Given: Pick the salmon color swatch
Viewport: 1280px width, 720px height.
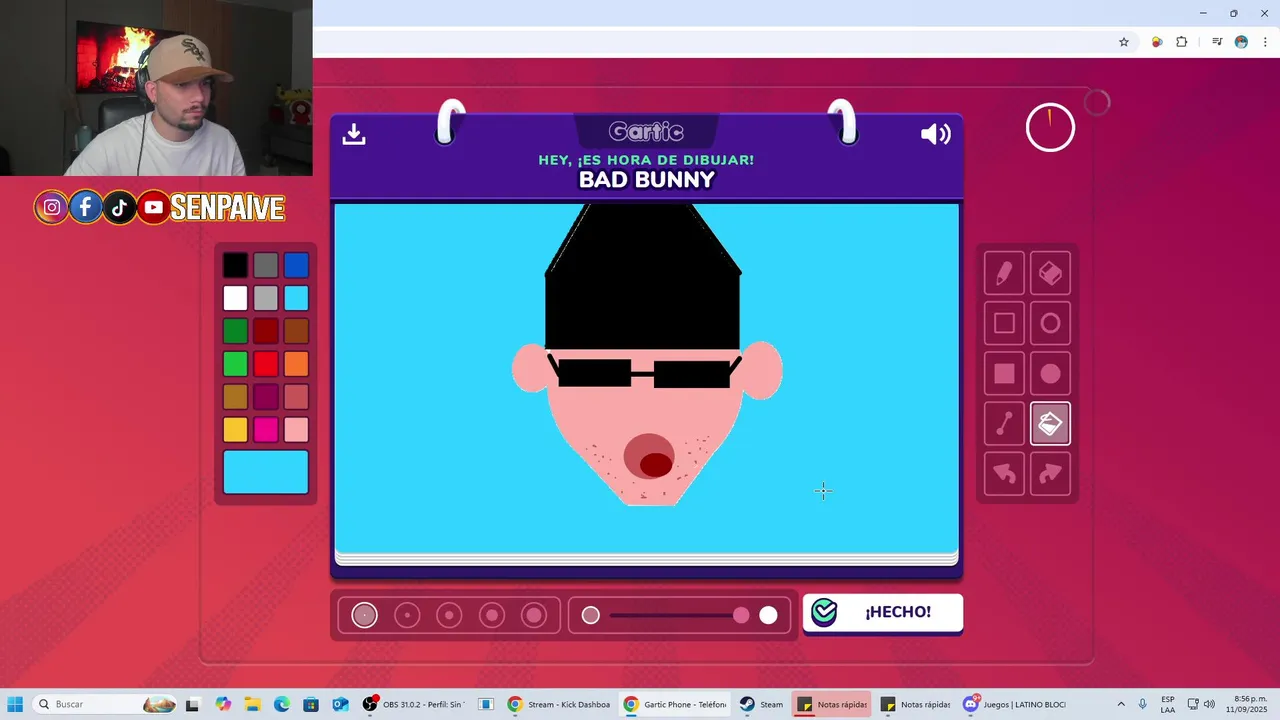Looking at the screenshot, I should 296,397.
